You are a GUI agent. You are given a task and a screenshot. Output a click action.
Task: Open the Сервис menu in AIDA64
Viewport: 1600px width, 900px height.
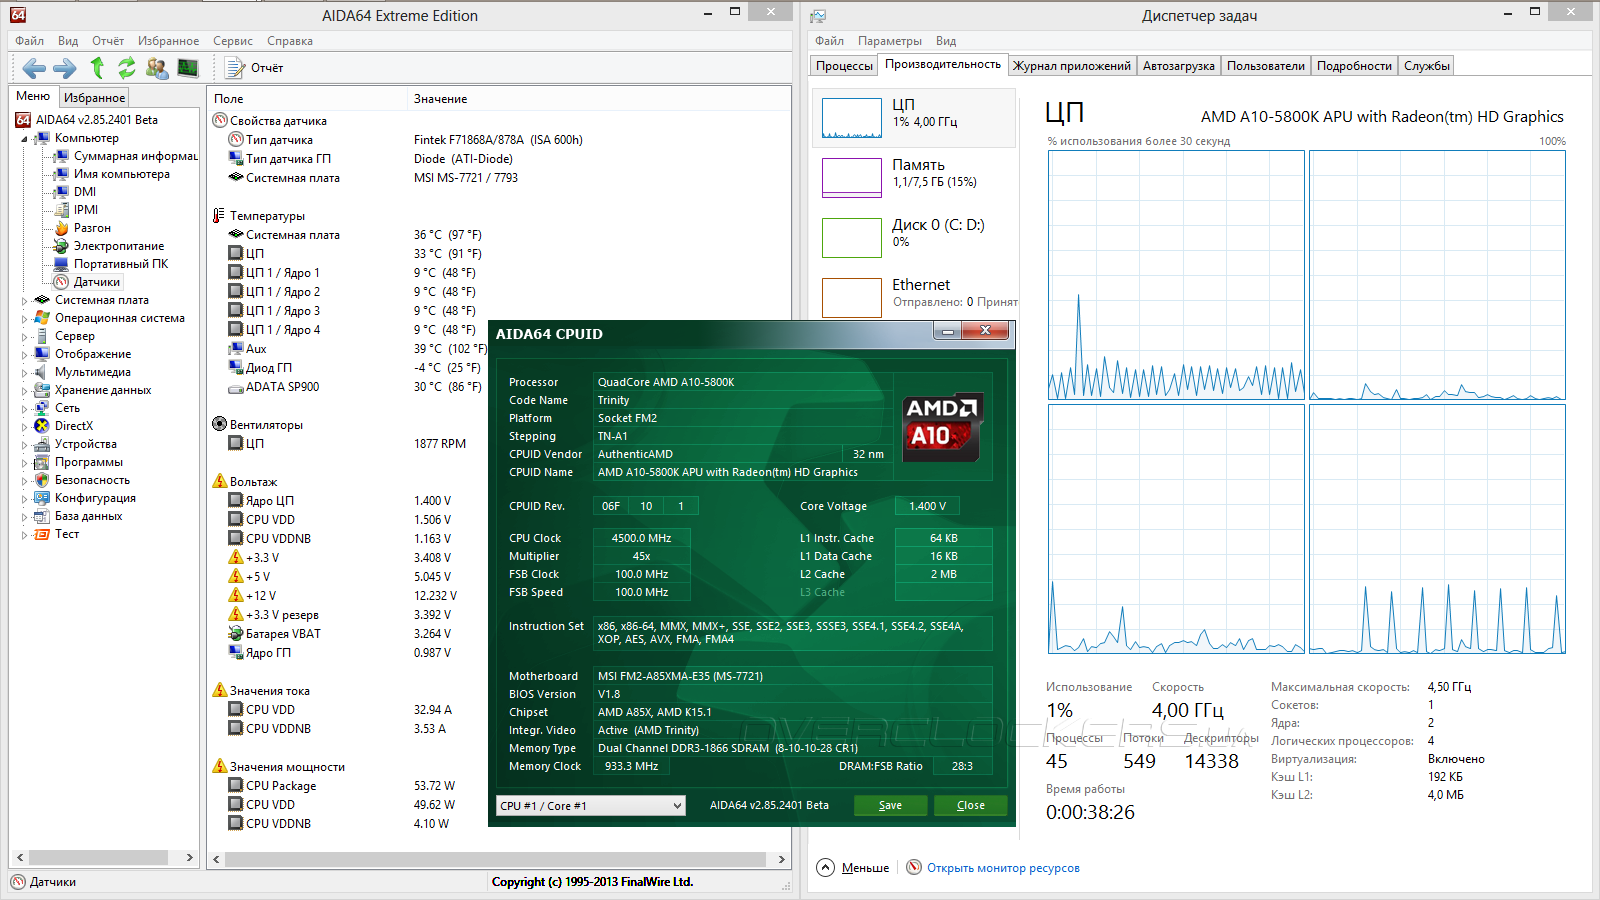[x=233, y=41]
